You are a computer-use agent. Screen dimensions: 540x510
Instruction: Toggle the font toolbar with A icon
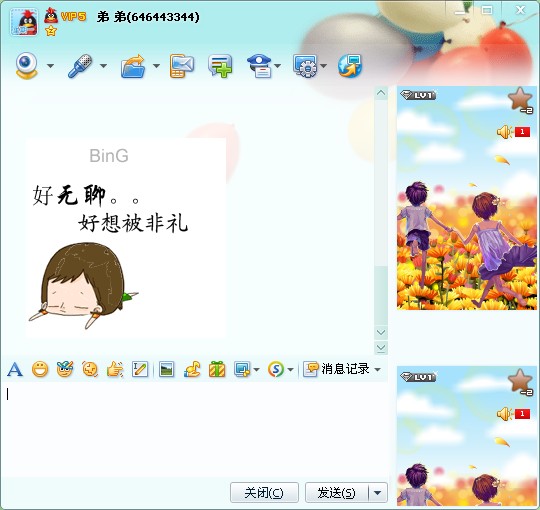point(15,370)
